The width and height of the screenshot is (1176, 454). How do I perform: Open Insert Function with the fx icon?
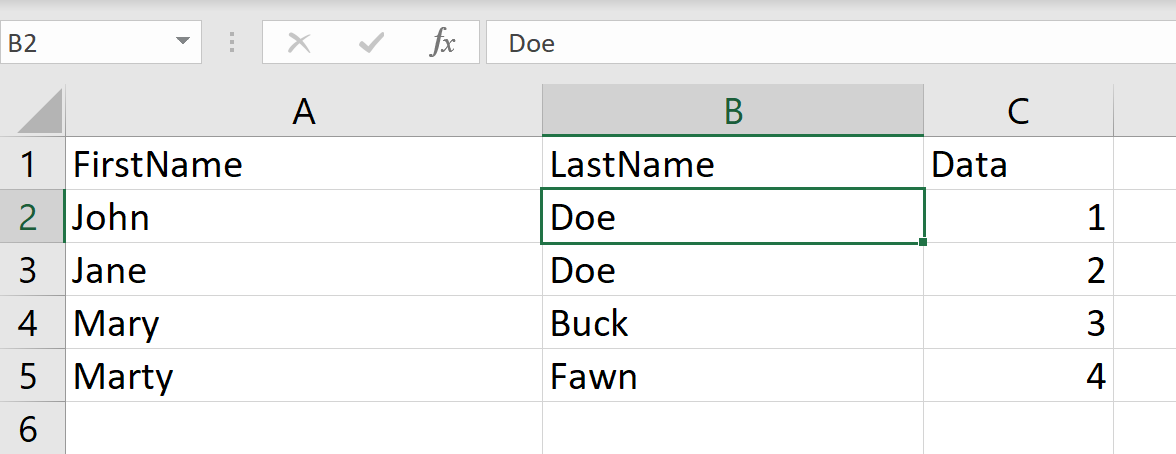click(x=442, y=43)
